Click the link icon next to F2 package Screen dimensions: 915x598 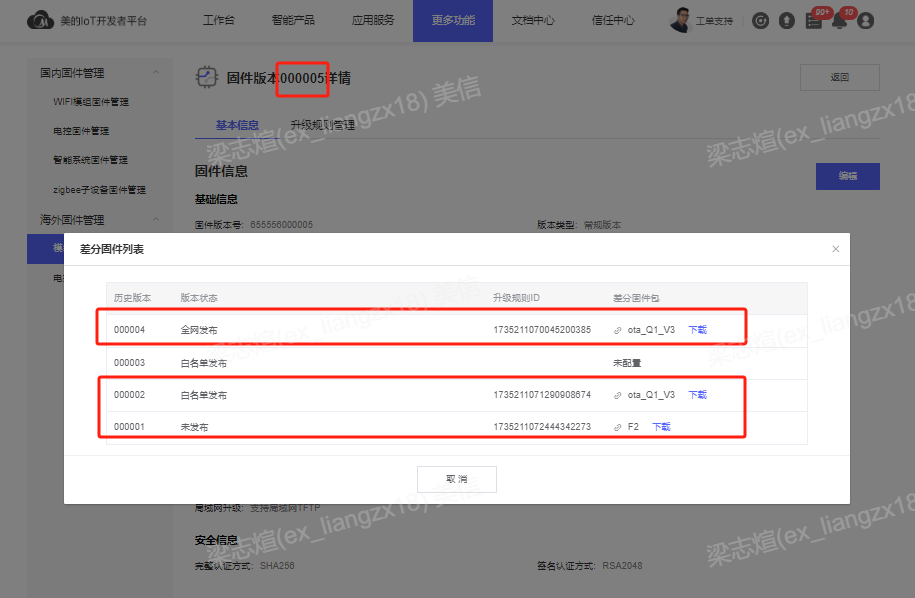pos(617,427)
